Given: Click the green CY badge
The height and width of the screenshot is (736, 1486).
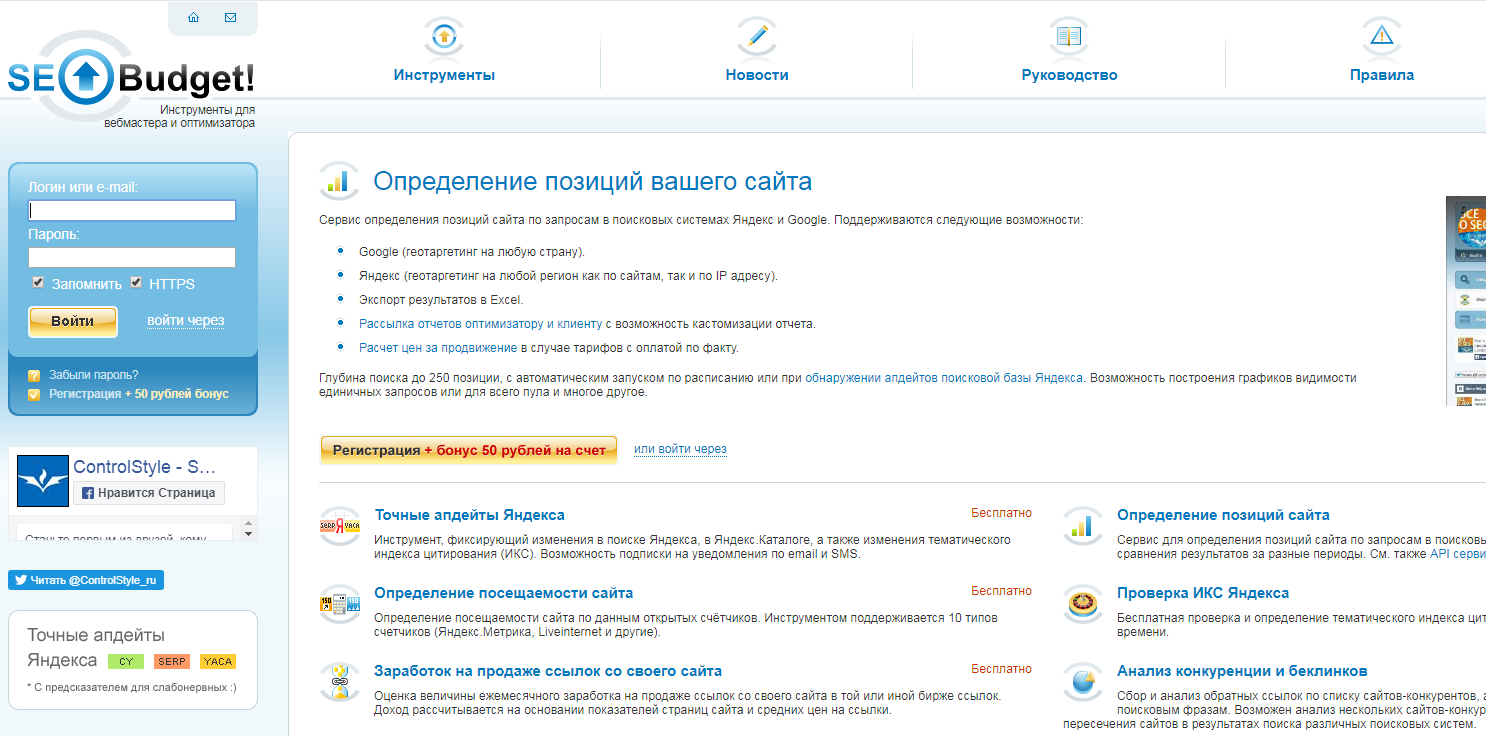Looking at the screenshot, I should click(x=126, y=662).
